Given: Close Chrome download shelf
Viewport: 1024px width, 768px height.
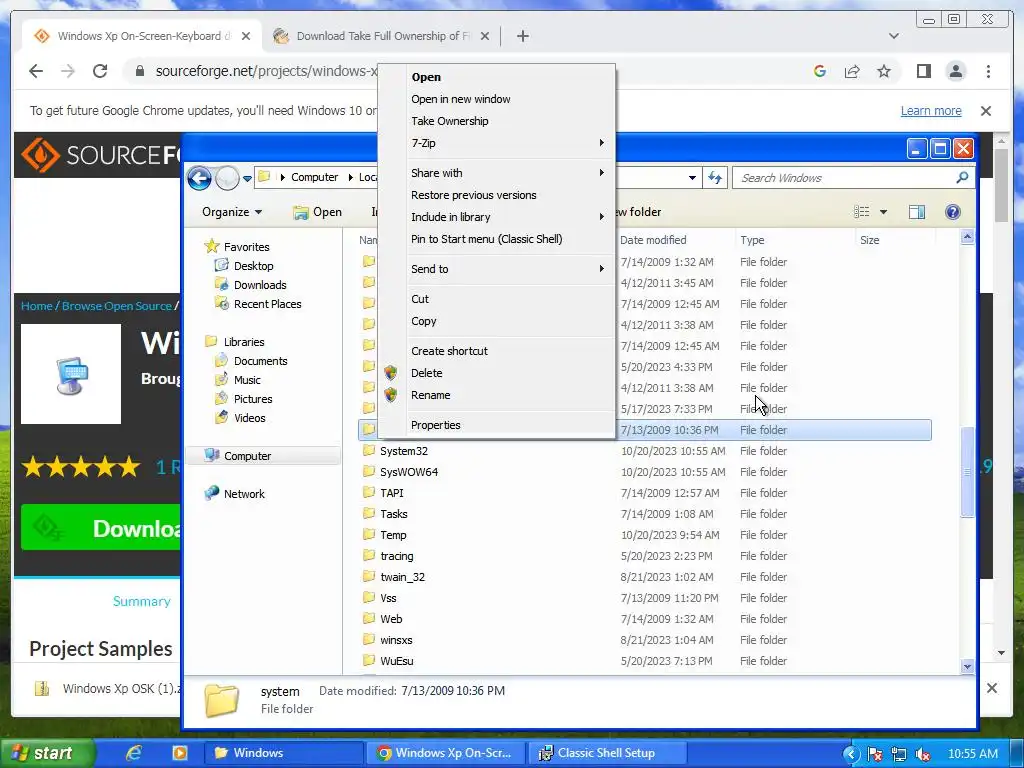Looking at the screenshot, I should click(991, 688).
